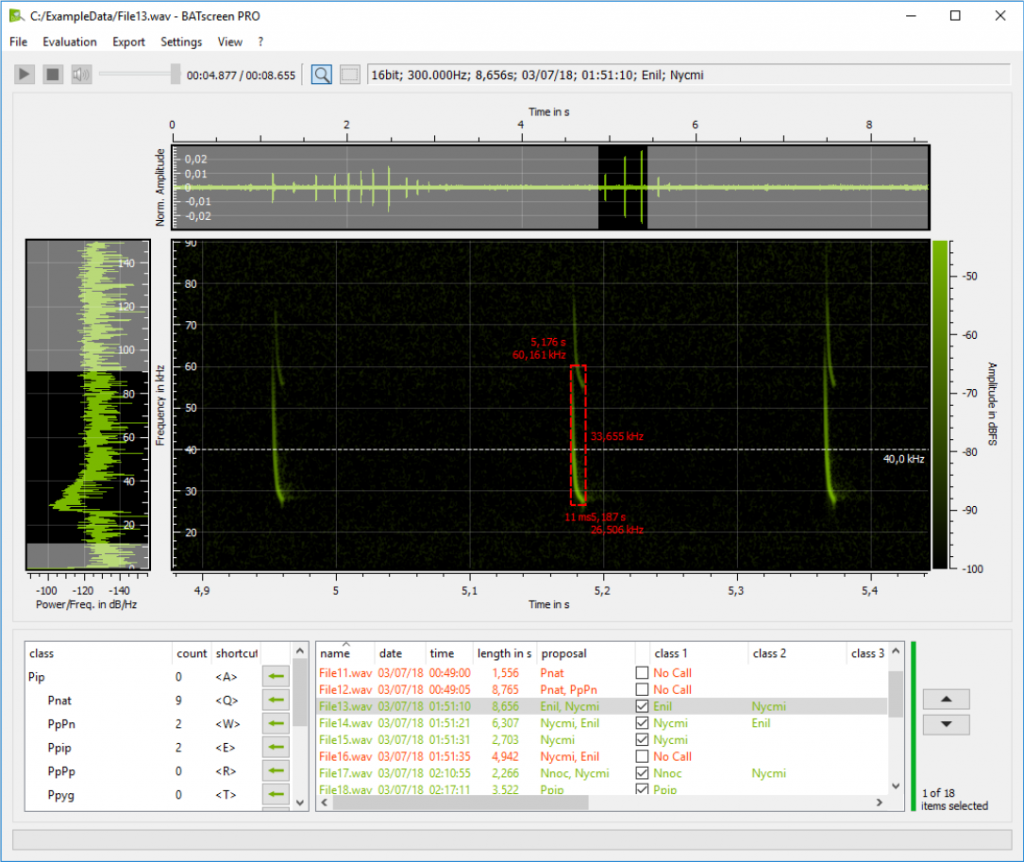Open the Export menu
The width and height of the screenshot is (1024, 862).
pos(129,42)
